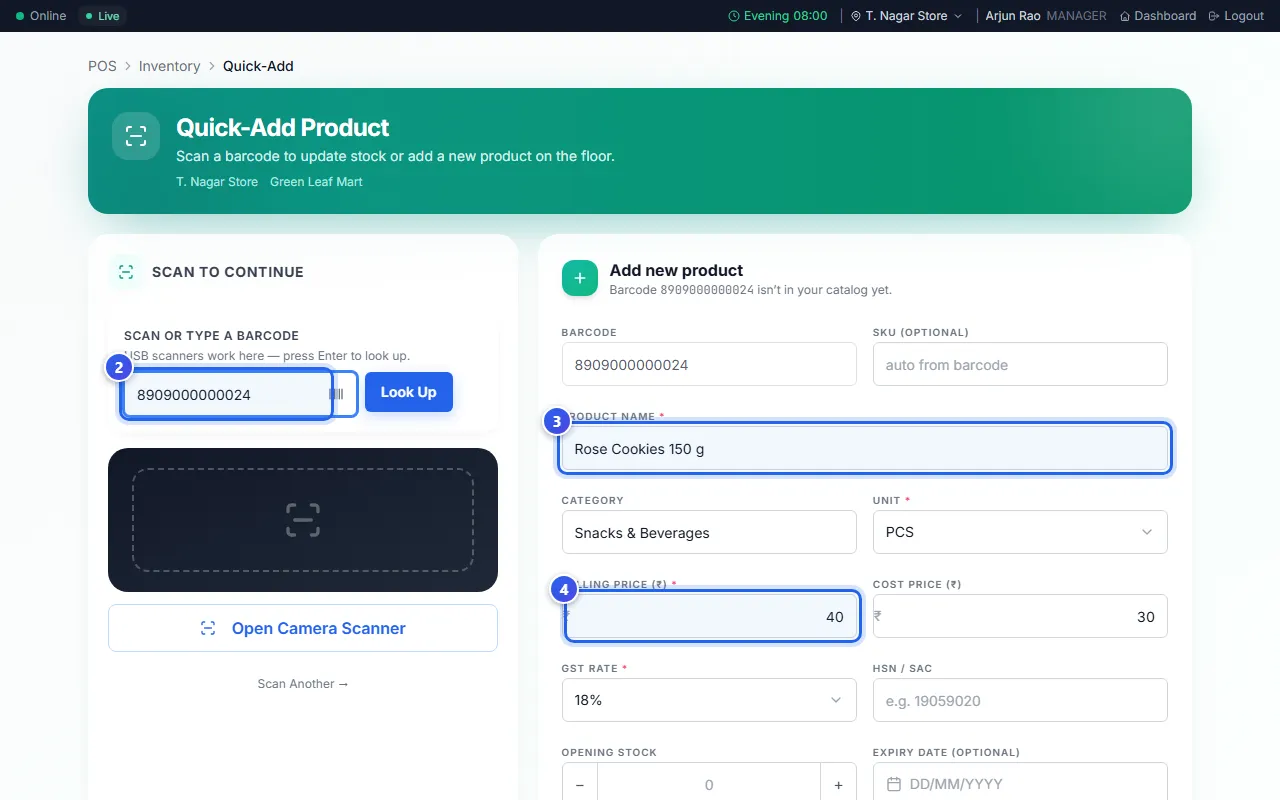
Task: Click Green Leaf Mart in the banner
Action: [x=316, y=182]
